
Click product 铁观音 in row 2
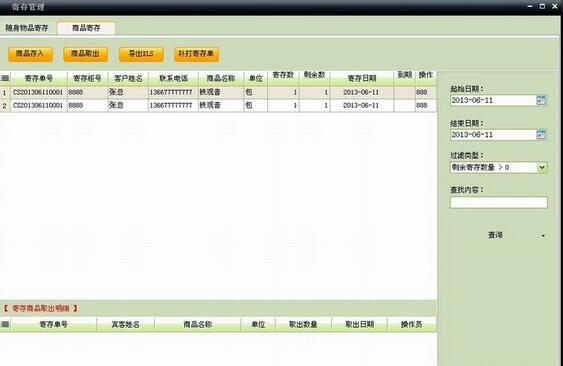(x=210, y=105)
